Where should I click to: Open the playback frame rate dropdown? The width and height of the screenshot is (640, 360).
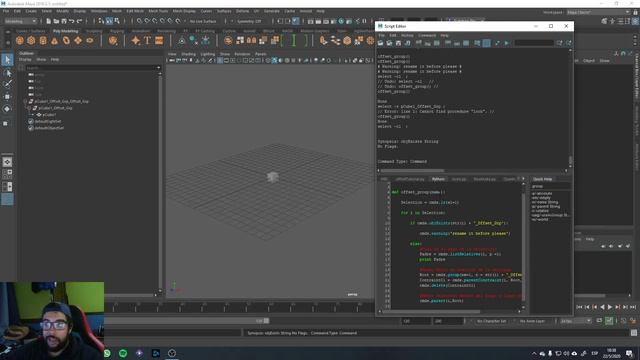pos(576,321)
